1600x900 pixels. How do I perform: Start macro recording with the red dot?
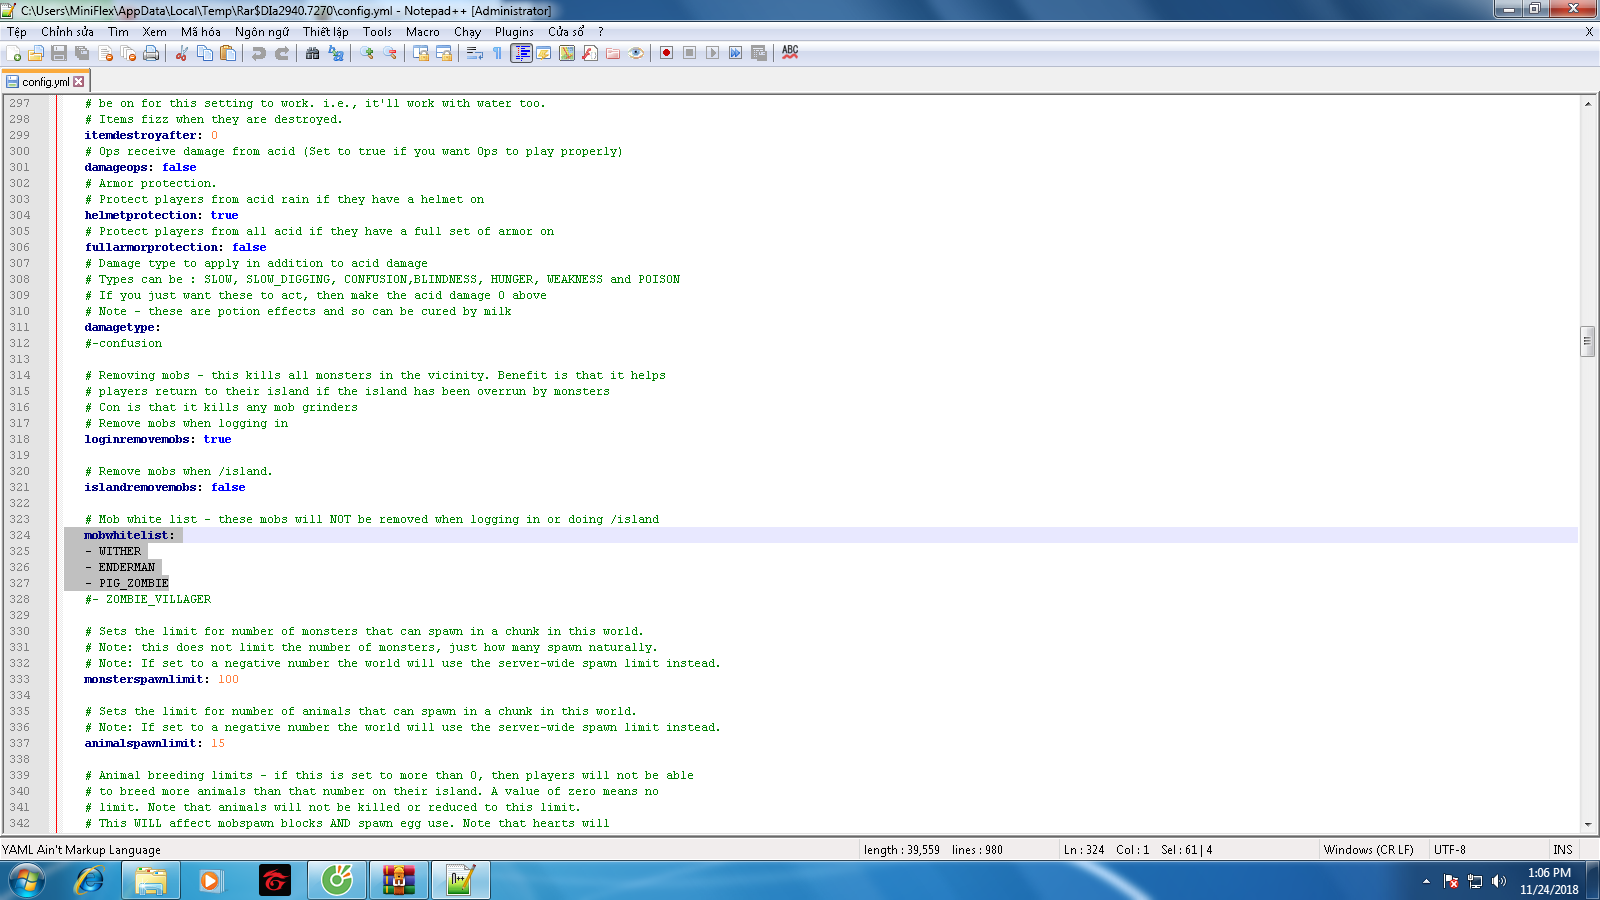(666, 53)
